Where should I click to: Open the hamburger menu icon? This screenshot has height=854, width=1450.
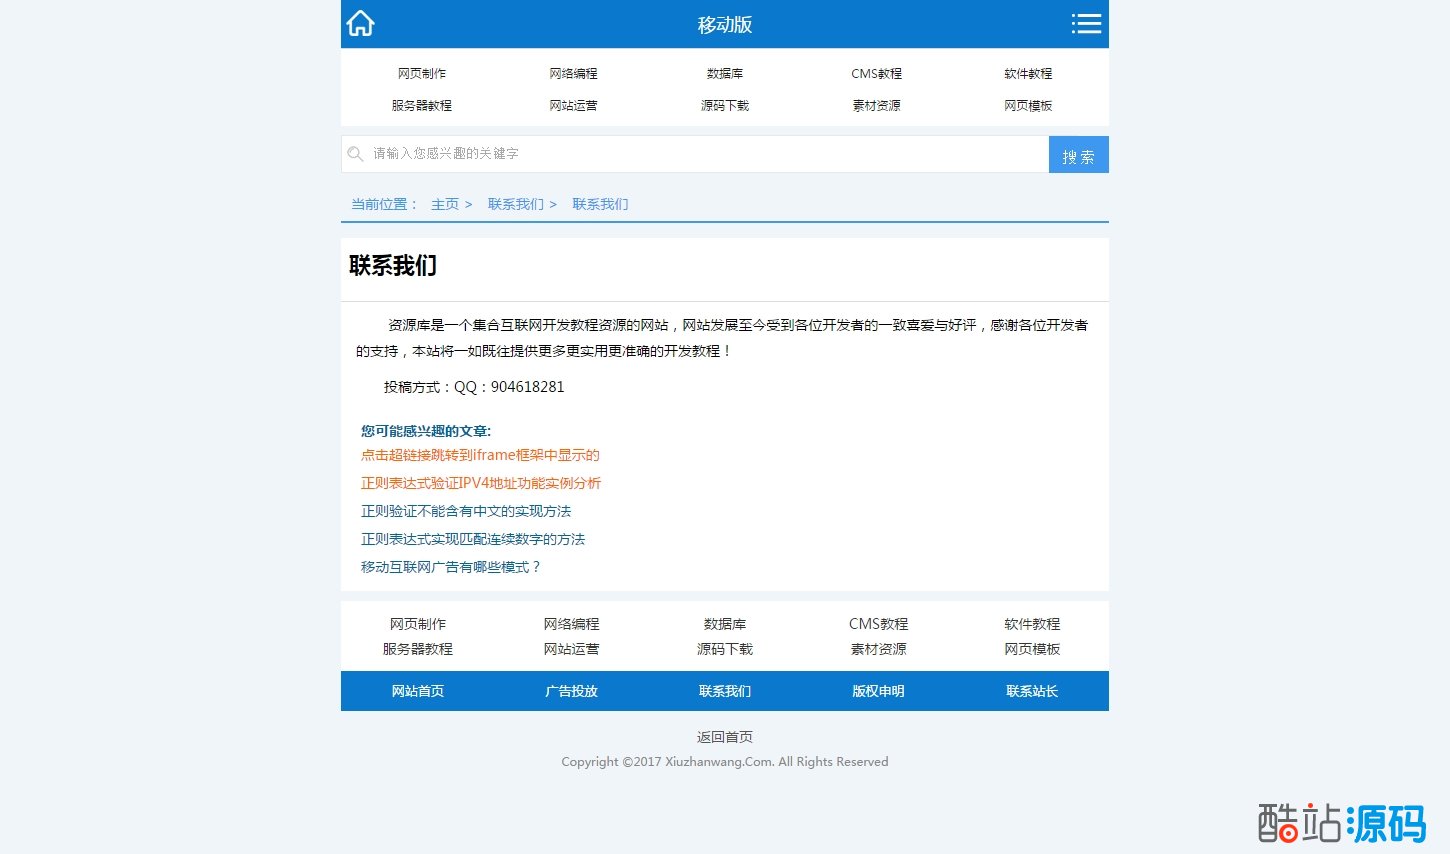1086,24
